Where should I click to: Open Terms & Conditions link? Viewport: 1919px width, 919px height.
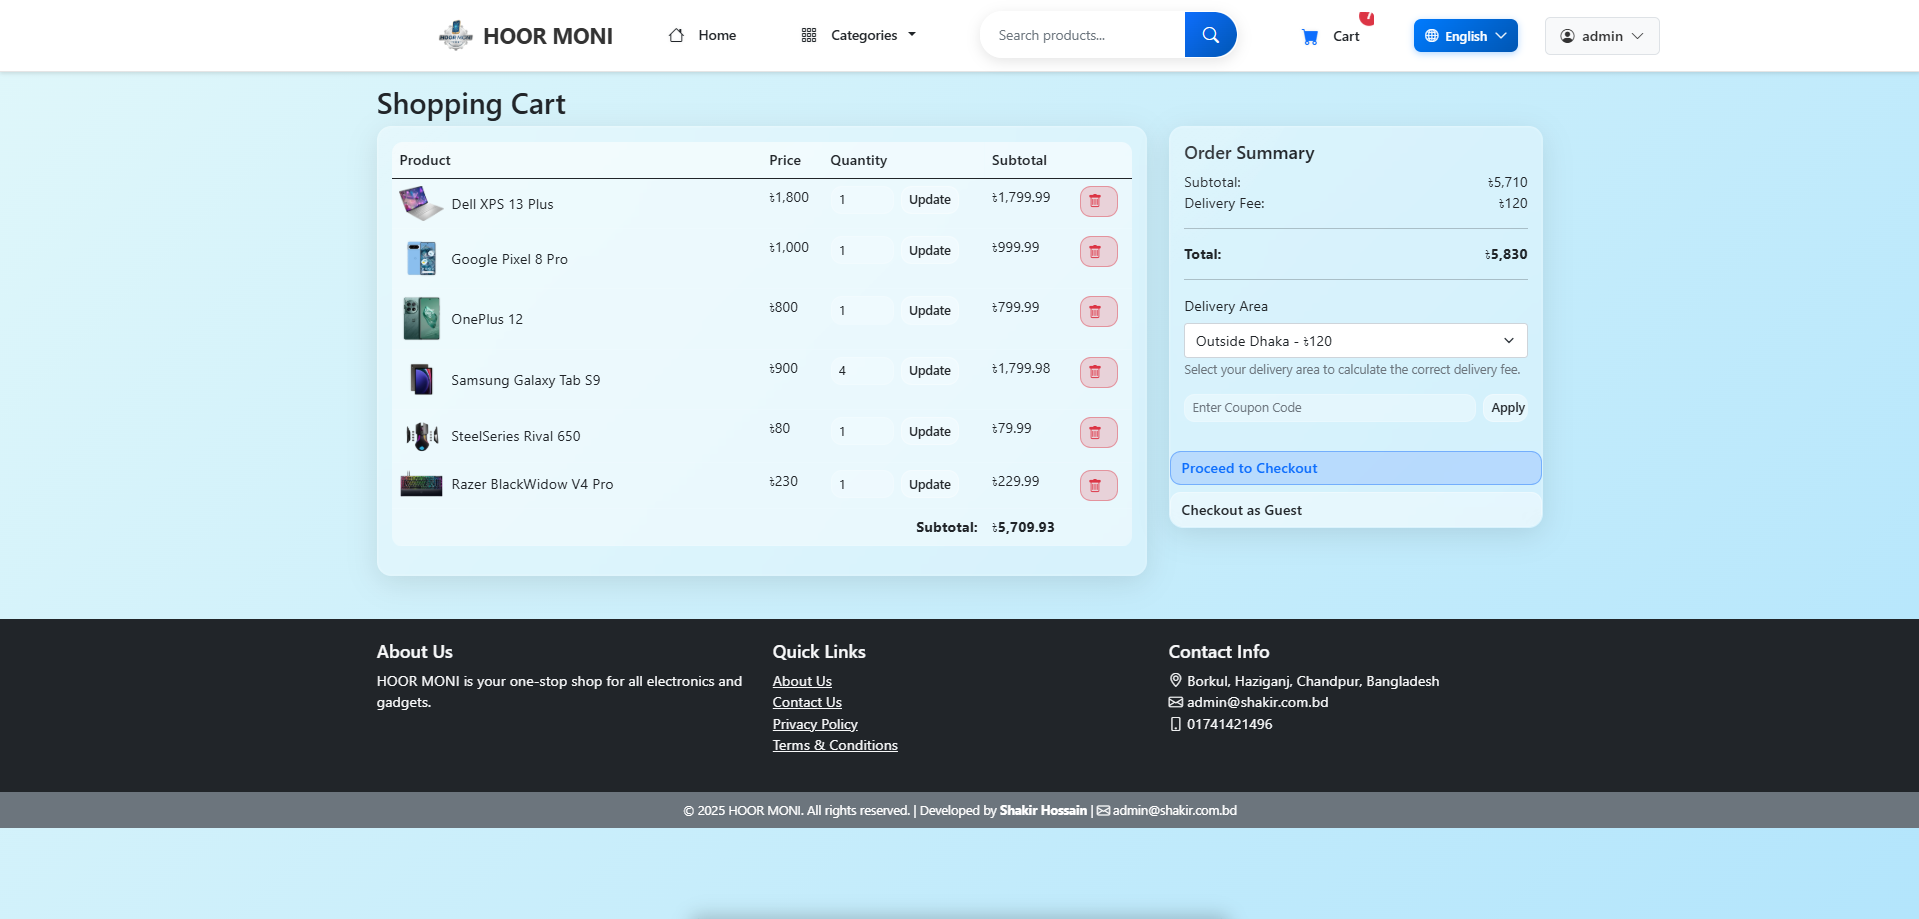[835, 745]
